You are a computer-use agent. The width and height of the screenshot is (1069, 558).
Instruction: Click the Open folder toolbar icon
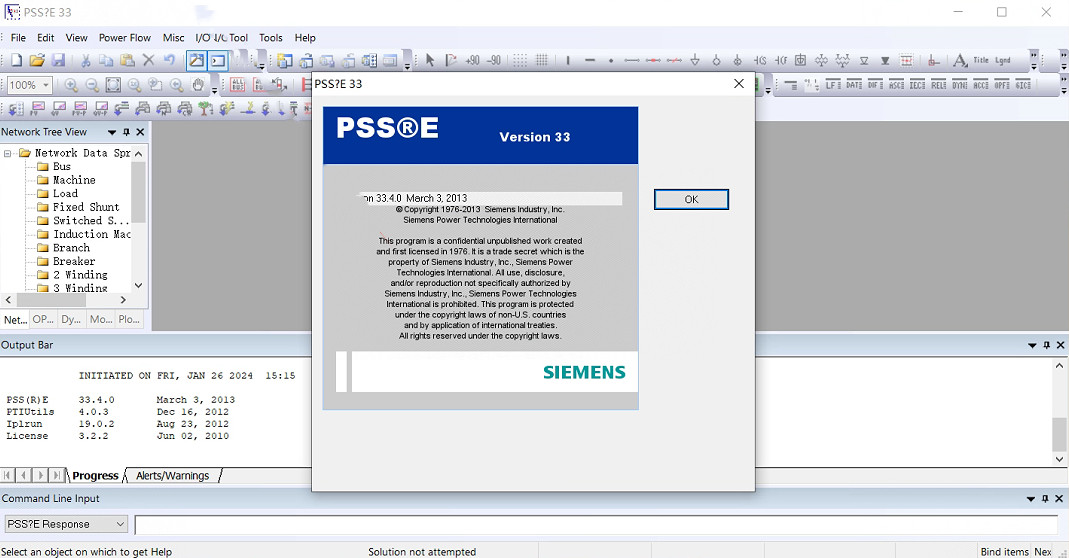point(37,61)
